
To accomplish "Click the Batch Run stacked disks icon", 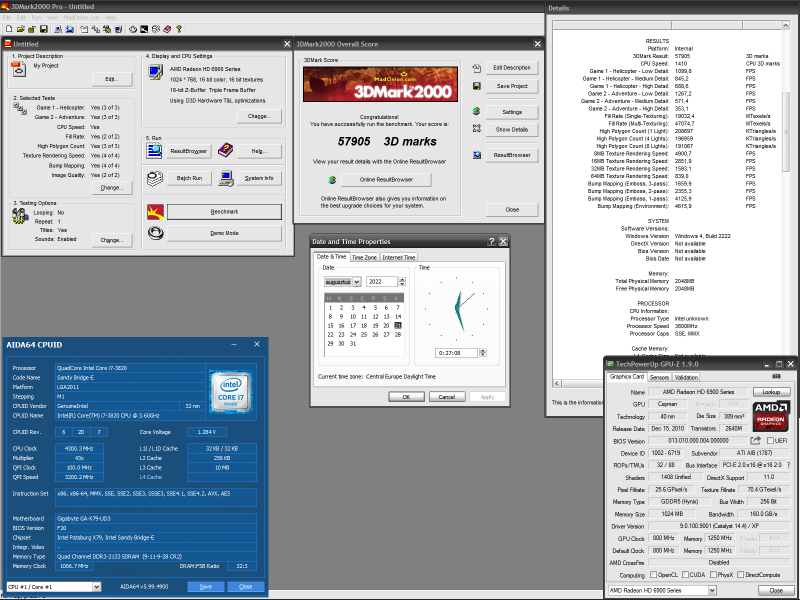I will [155, 178].
